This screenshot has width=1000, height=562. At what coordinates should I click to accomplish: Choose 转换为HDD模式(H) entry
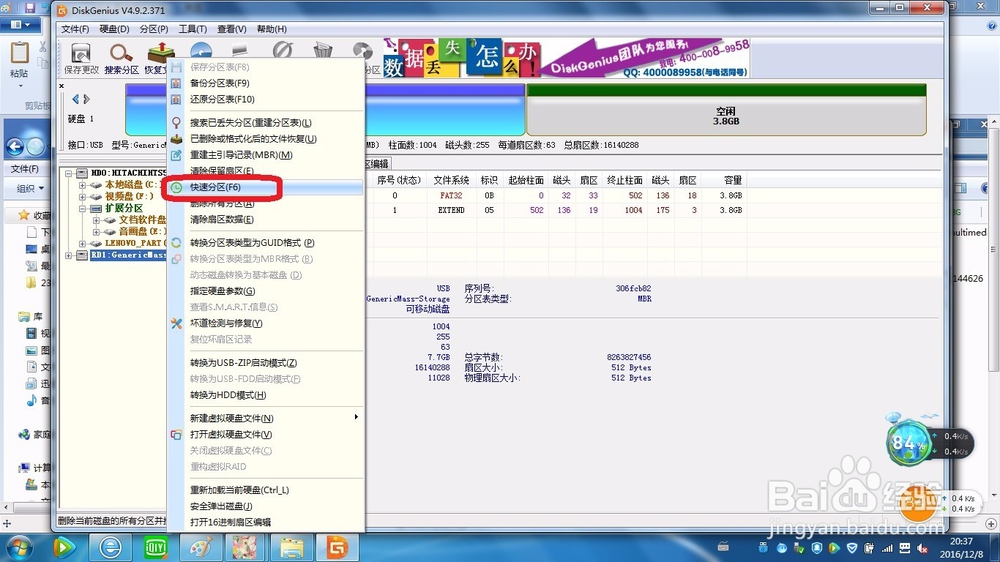point(266,395)
